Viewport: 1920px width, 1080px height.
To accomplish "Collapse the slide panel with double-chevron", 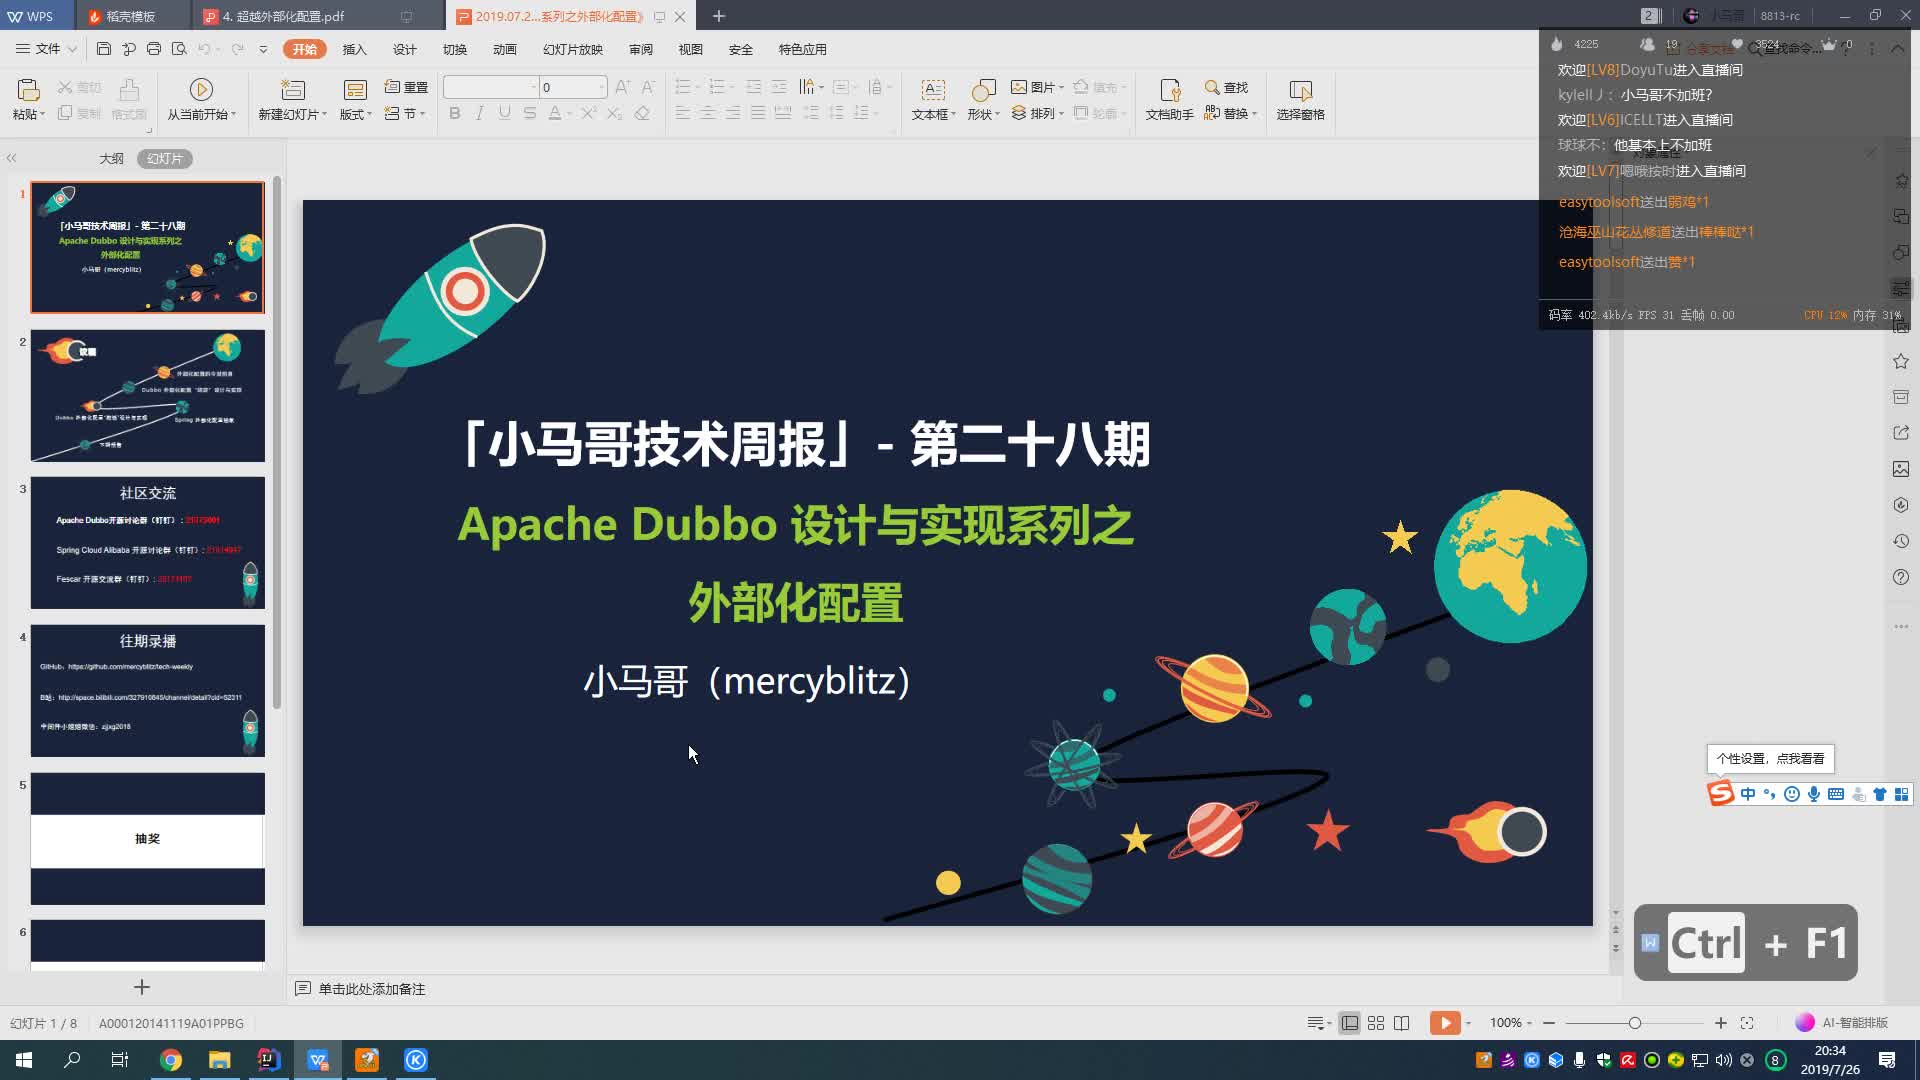I will [x=12, y=158].
